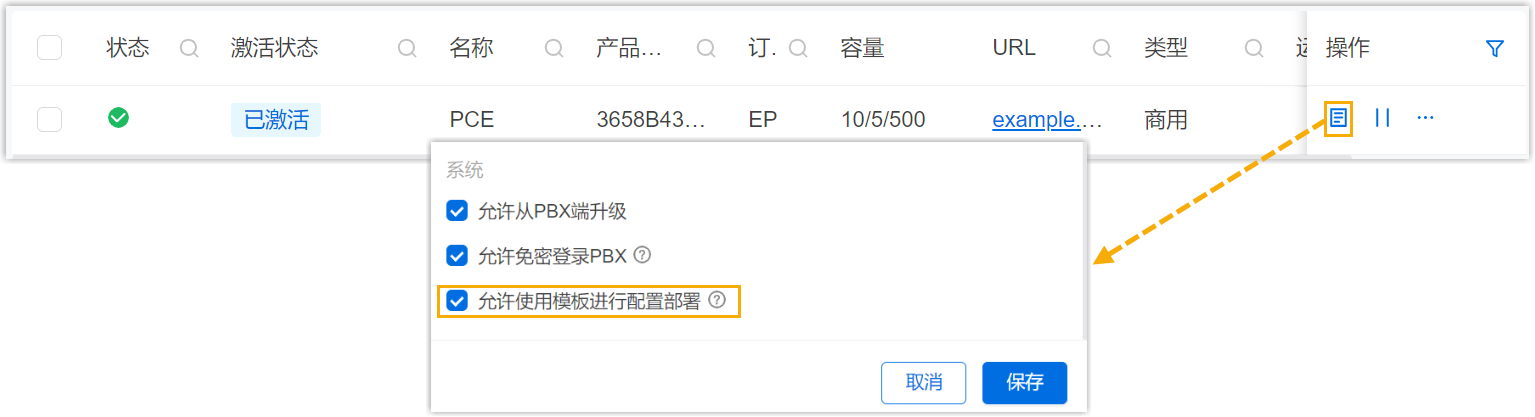Click the search icon next to 名称
The height and width of the screenshot is (417, 1535).
[553, 48]
